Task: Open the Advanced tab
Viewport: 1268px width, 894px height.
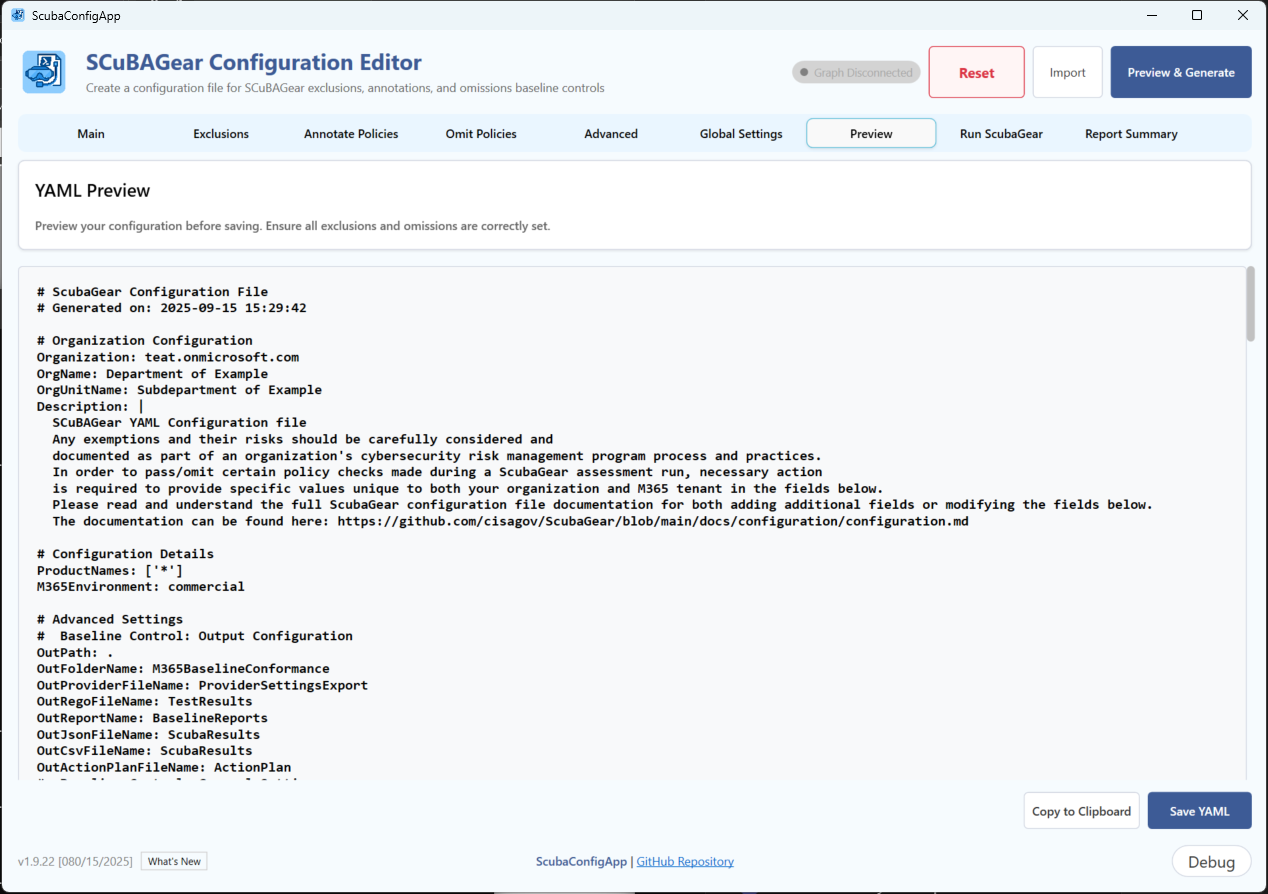Action: coord(611,134)
